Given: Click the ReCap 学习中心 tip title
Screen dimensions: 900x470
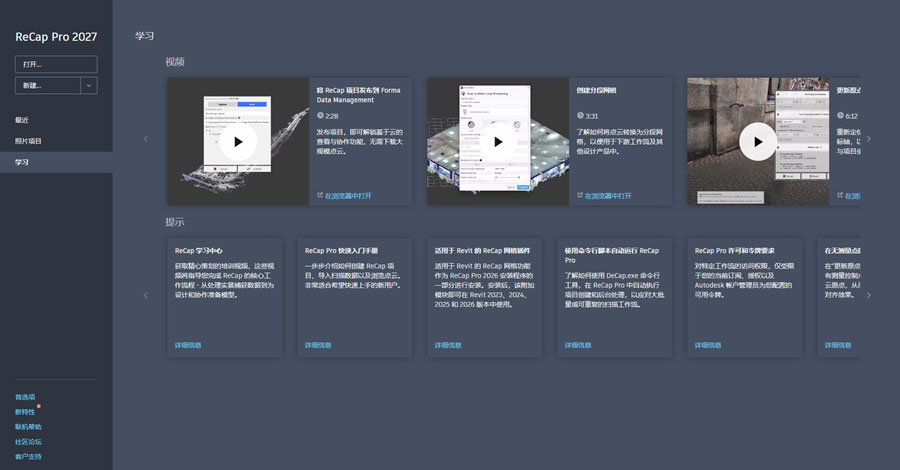Looking at the screenshot, I should 199,251.
